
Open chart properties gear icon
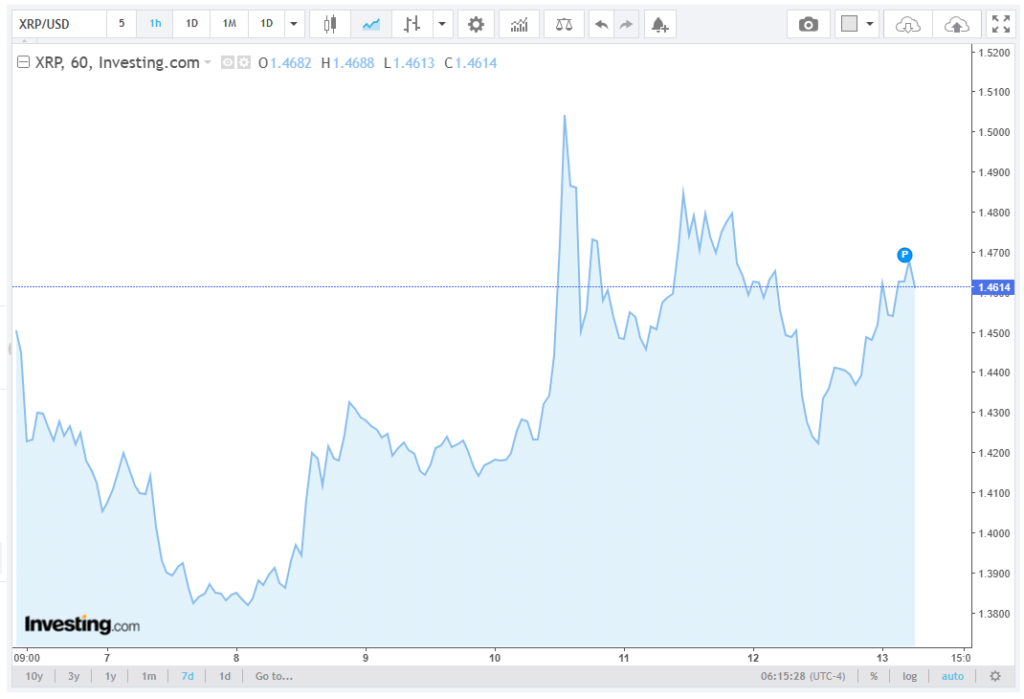pos(476,24)
